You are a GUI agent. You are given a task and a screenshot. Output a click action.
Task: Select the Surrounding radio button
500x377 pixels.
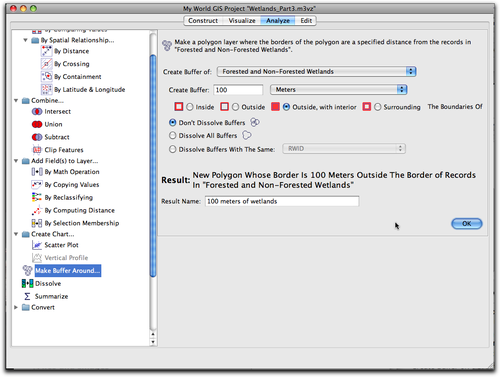click(x=377, y=107)
